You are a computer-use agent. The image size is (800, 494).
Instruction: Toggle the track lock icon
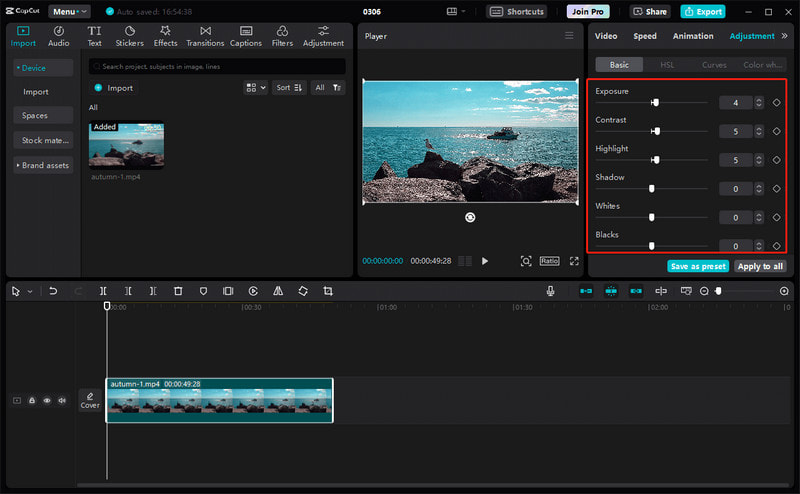click(32, 401)
